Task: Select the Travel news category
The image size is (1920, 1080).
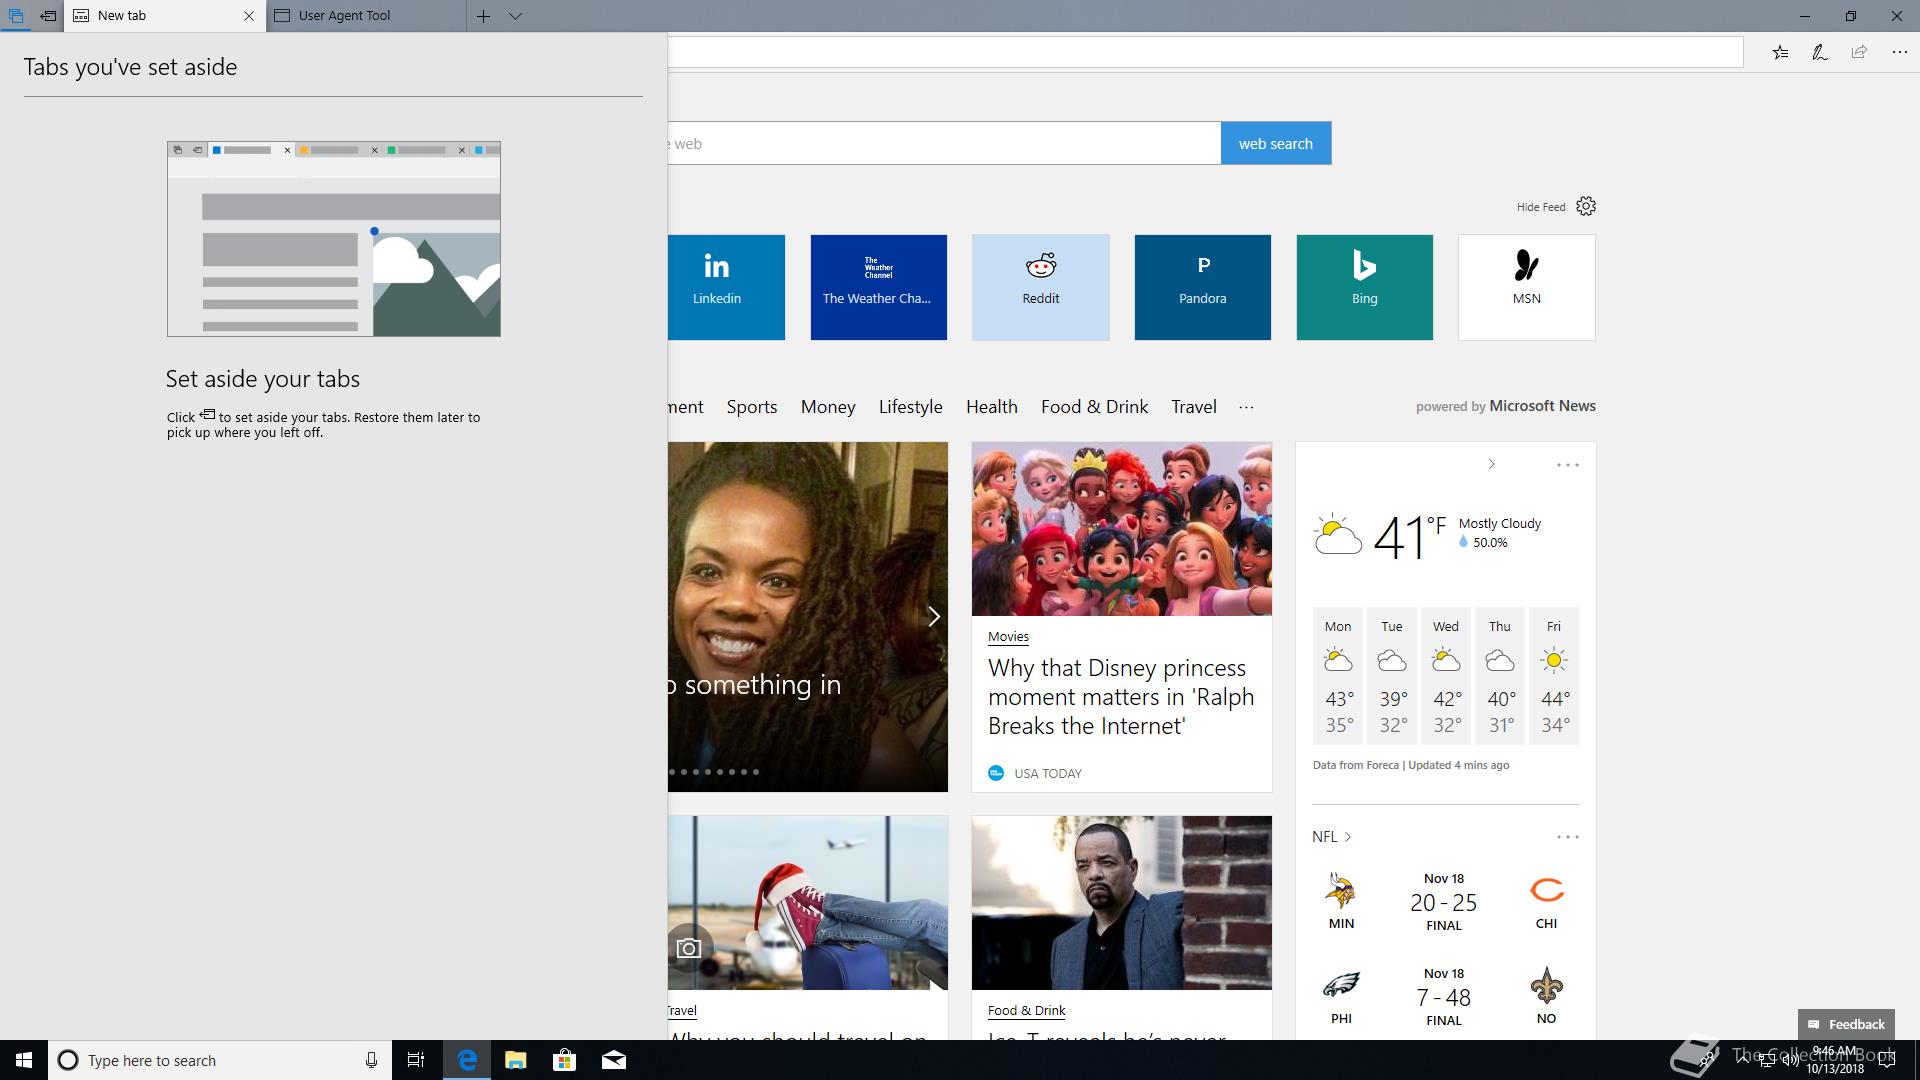Action: (1194, 407)
